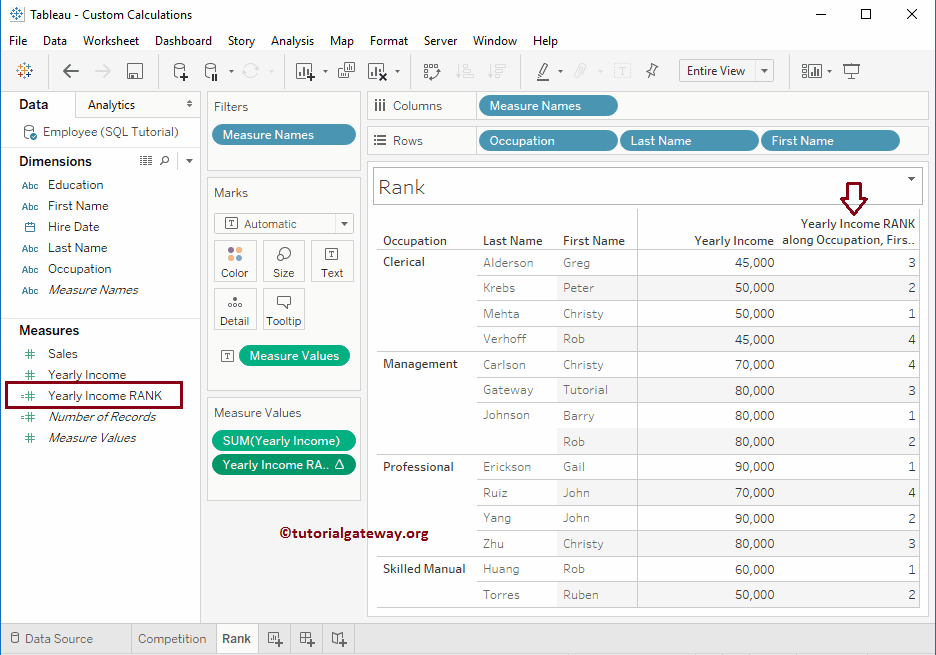The width and height of the screenshot is (936, 655).
Task: Open the Rank title caption dropdown arrow
Action: point(911,179)
